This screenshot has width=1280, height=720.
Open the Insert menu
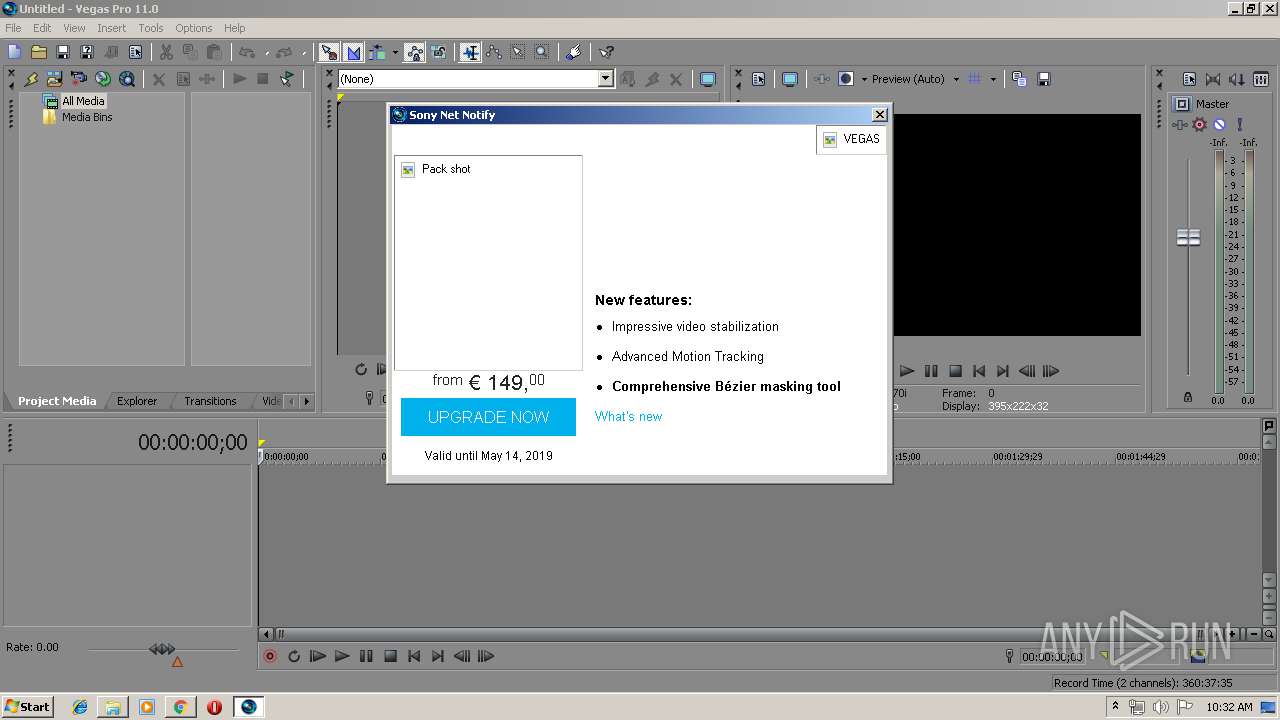[x=112, y=28]
